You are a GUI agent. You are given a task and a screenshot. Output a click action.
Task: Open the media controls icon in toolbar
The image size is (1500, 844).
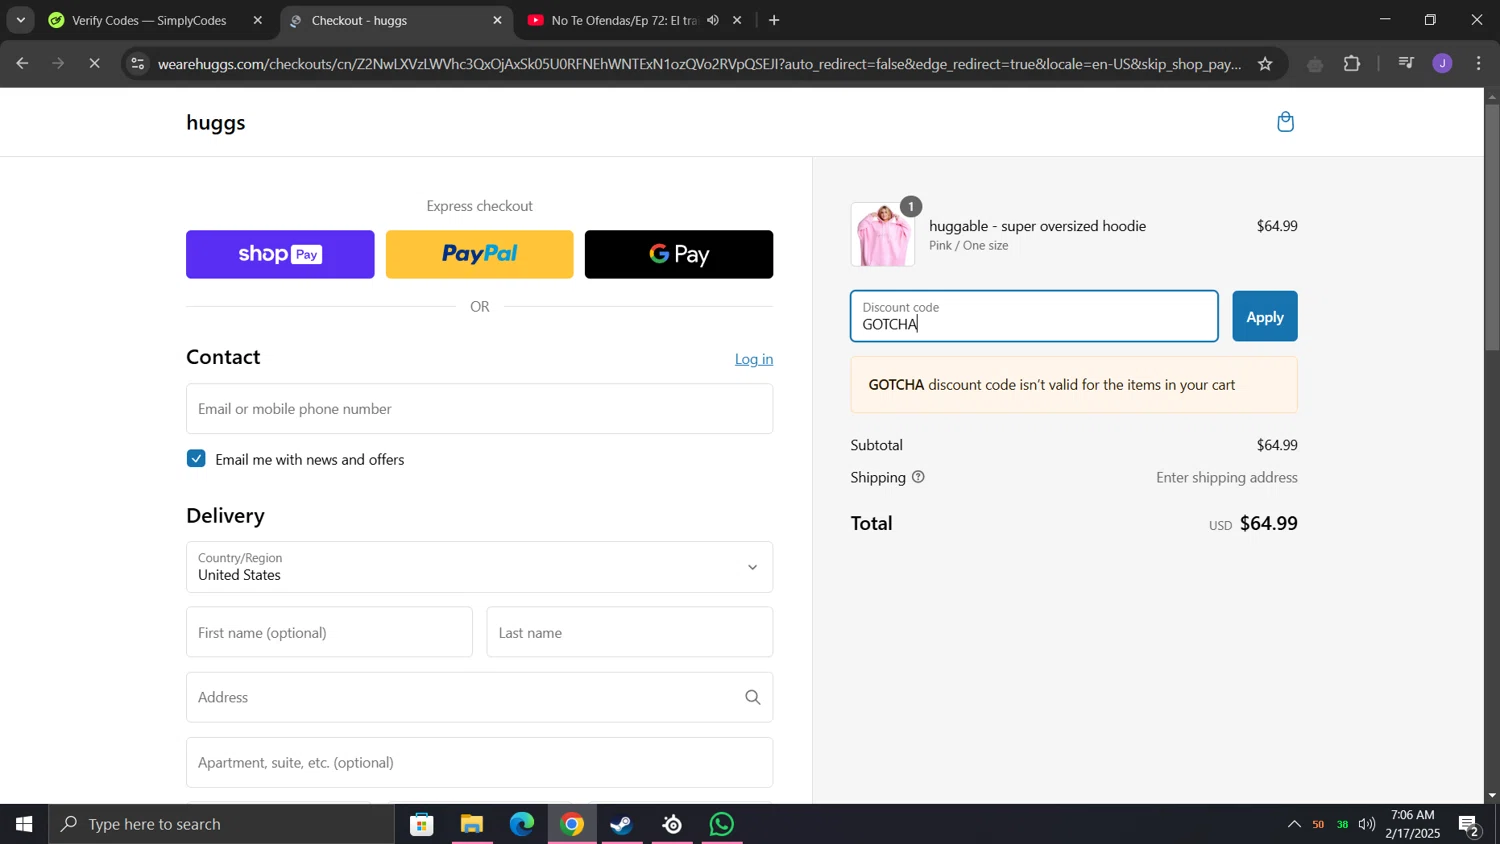pyautogui.click(x=1406, y=64)
